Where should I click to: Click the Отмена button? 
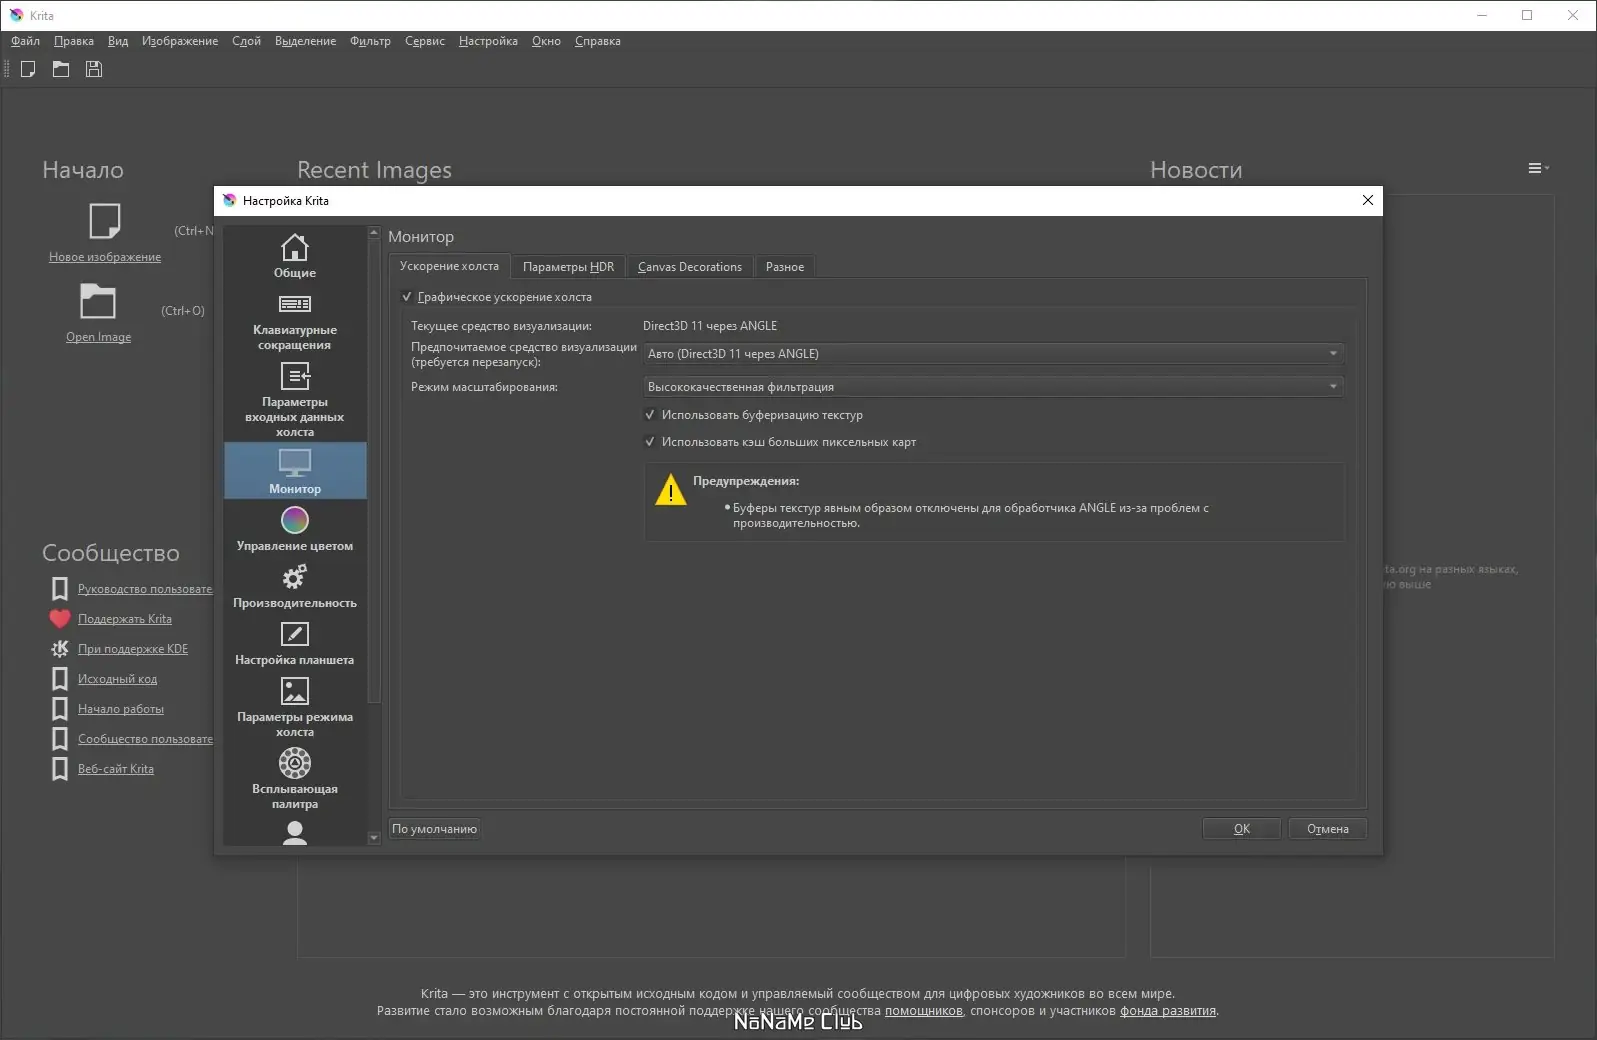[x=1327, y=829]
